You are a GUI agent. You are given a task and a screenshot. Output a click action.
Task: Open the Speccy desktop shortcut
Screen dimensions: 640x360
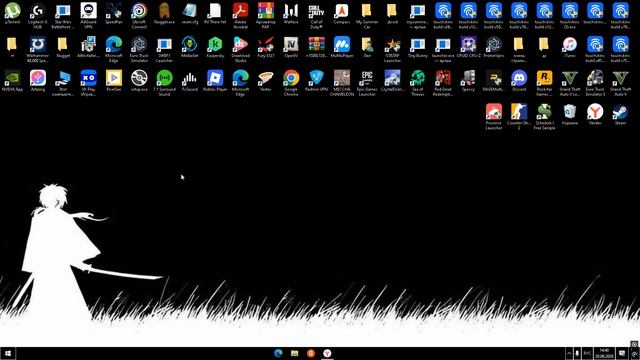468,81
